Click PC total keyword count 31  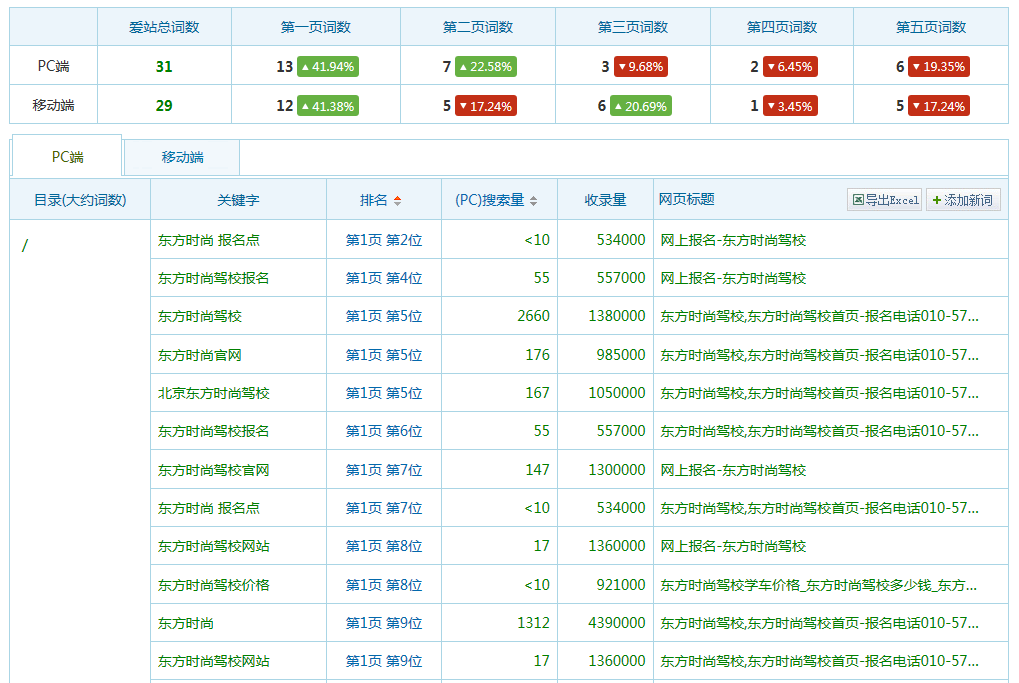[164, 67]
